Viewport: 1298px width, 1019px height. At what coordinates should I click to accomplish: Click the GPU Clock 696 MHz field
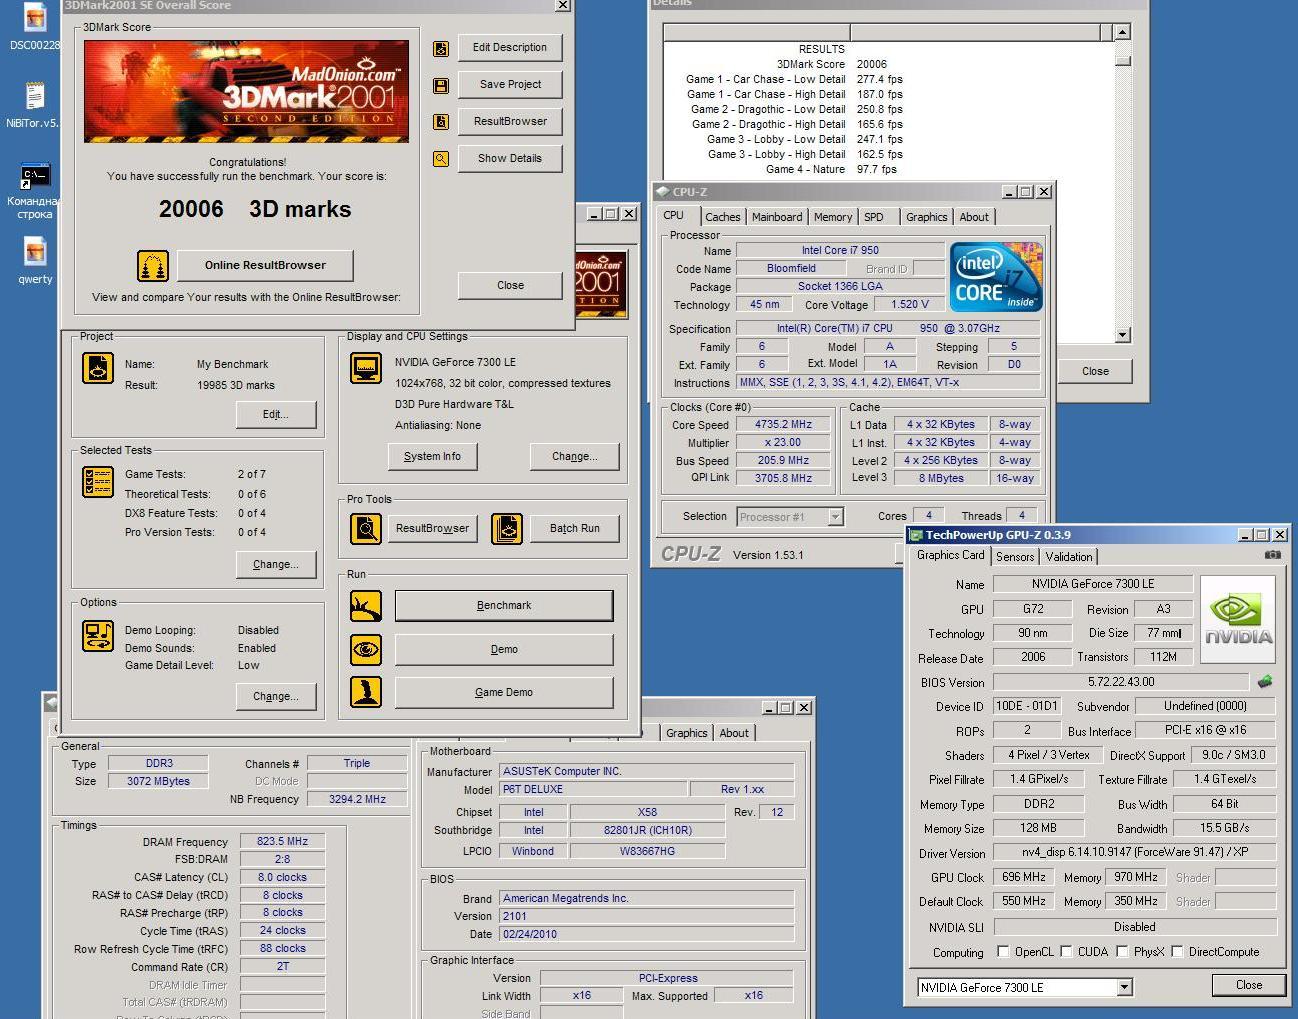1023,877
